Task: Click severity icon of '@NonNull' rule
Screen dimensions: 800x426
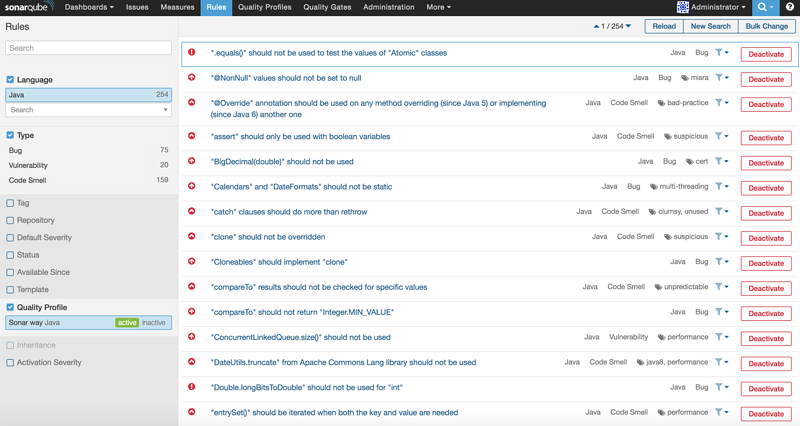Action: click(x=192, y=78)
